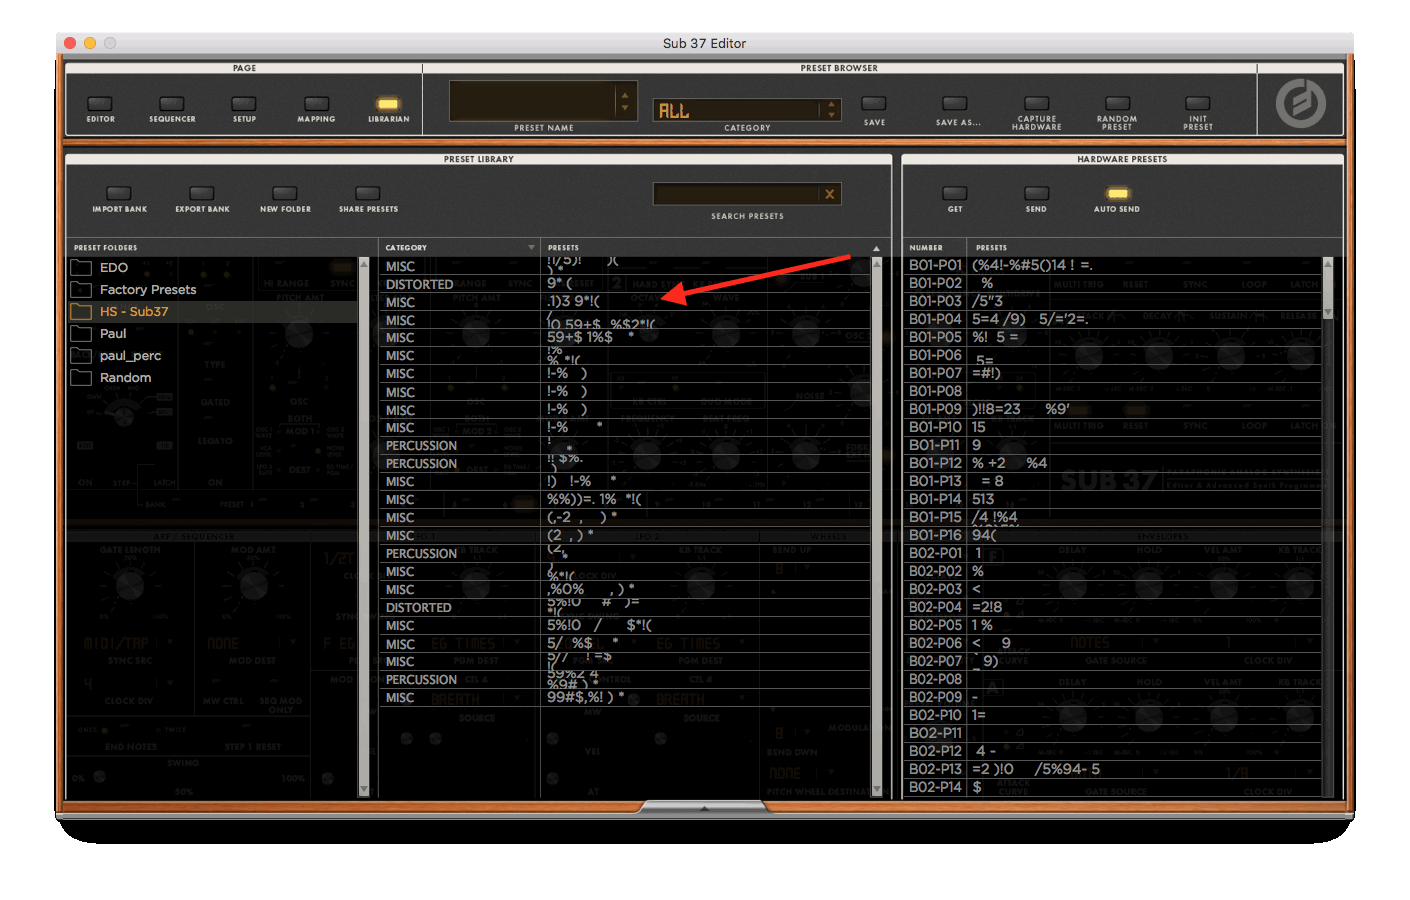Select hardware preset B02-P13
Viewport: 1410px width, 900px height.
point(1113,770)
